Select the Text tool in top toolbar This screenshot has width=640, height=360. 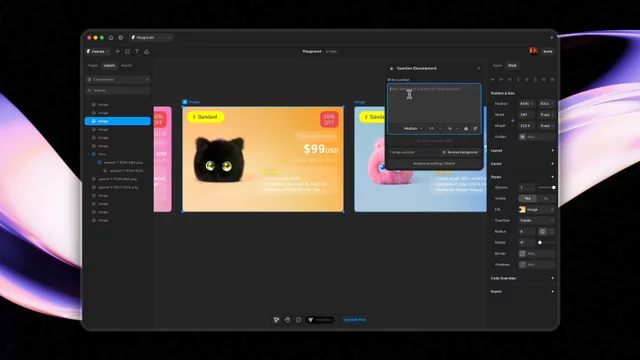point(137,51)
